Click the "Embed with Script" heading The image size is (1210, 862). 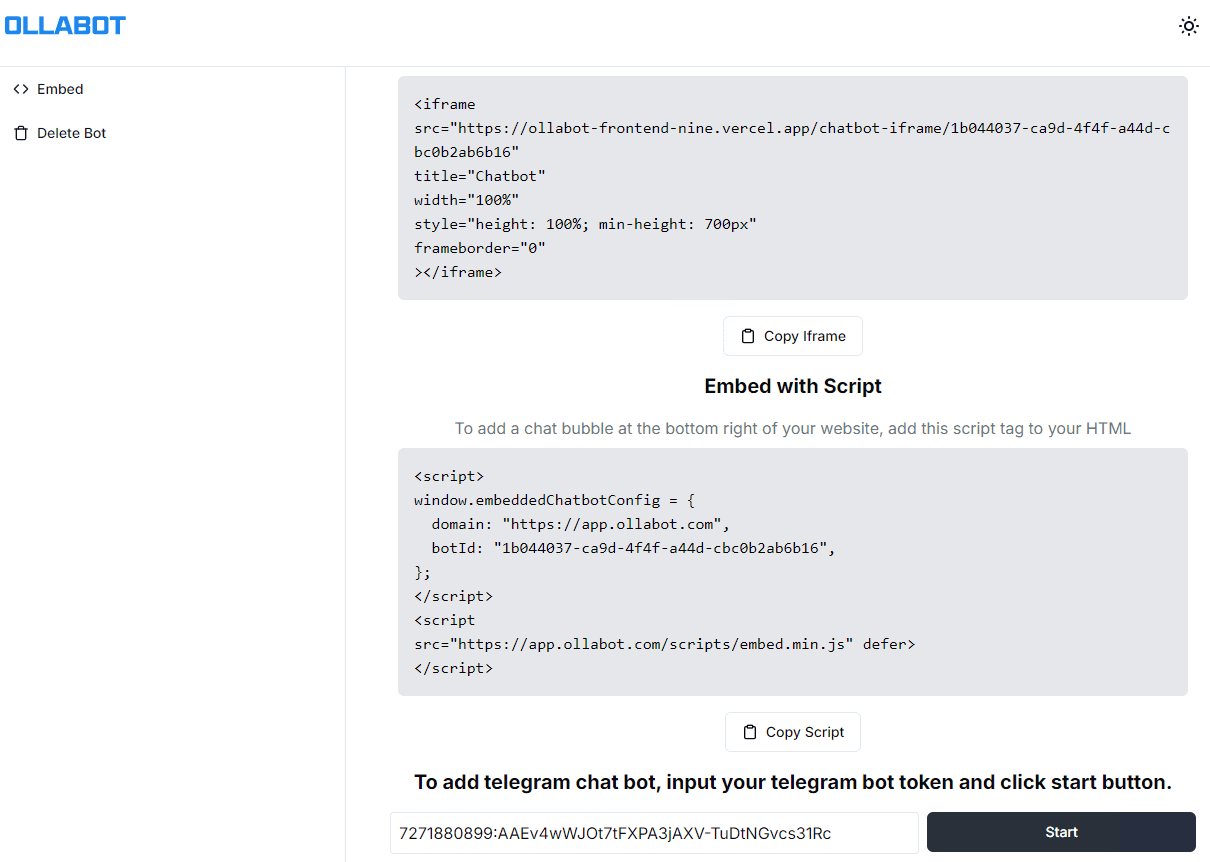pos(793,386)
